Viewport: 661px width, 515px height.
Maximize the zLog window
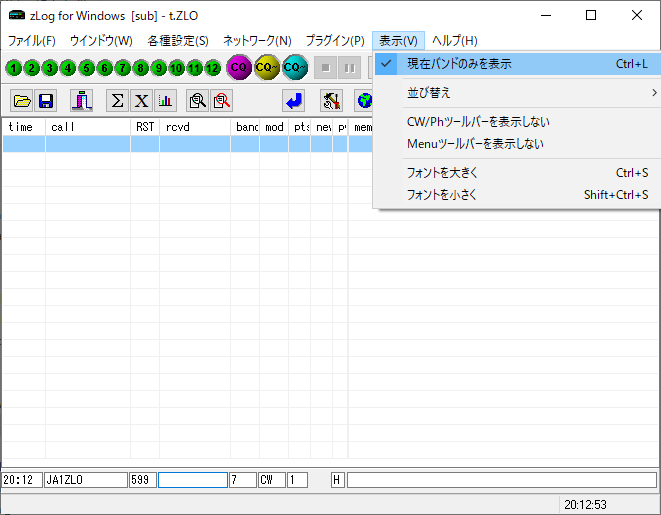click(x=591, y=16)
